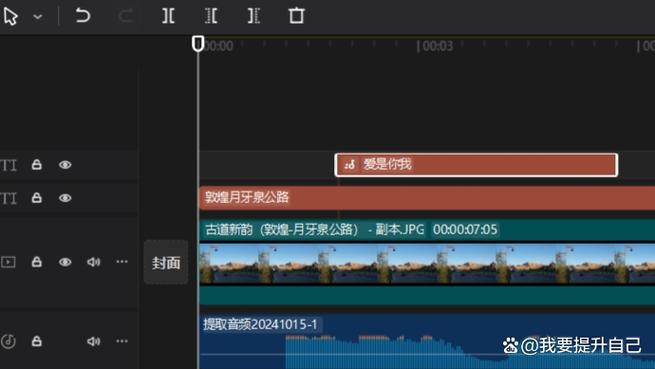Select the 提取音频20241015-1 audio clip
The image size is (655, 369).
coord(427,341)
